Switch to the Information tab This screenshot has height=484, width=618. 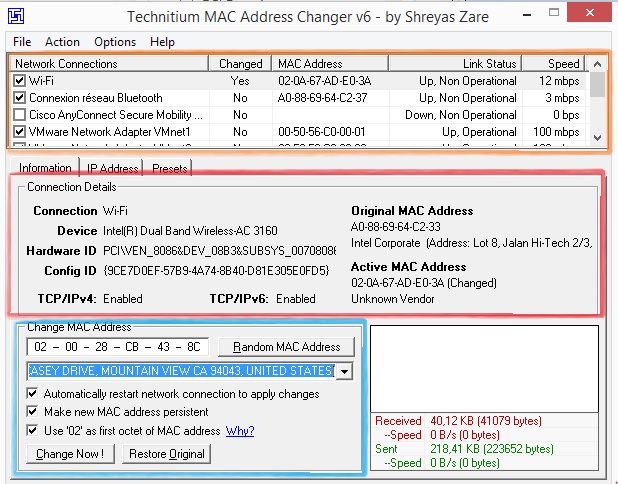(45, 168)
